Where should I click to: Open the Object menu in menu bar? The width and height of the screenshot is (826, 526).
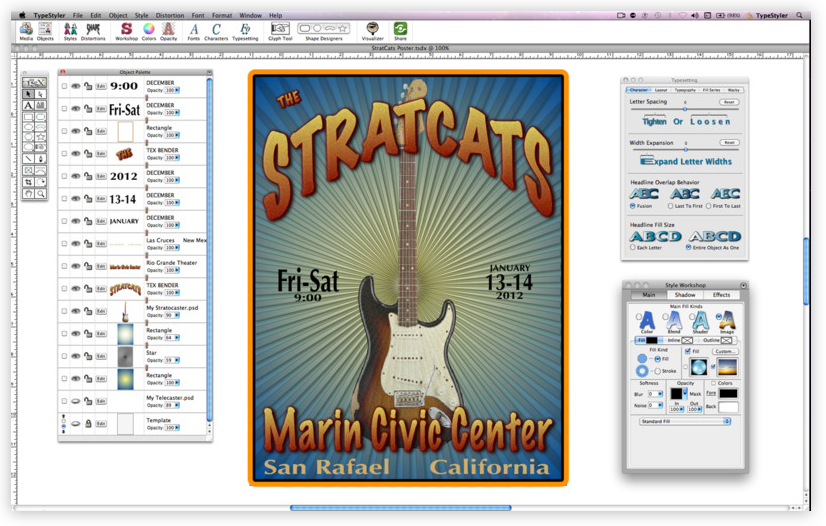[x=118, y=15]
